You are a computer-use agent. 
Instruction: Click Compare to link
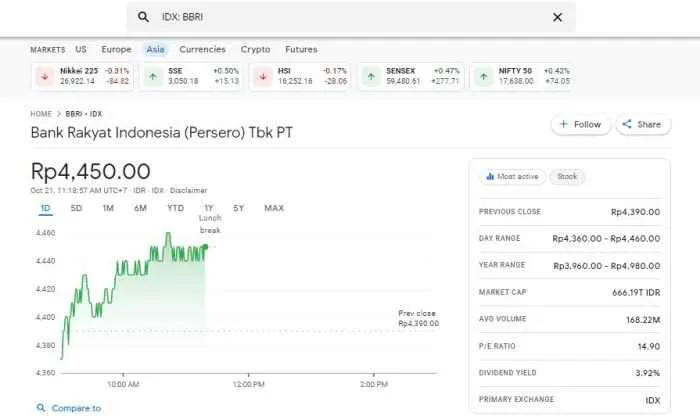point(76,408)
